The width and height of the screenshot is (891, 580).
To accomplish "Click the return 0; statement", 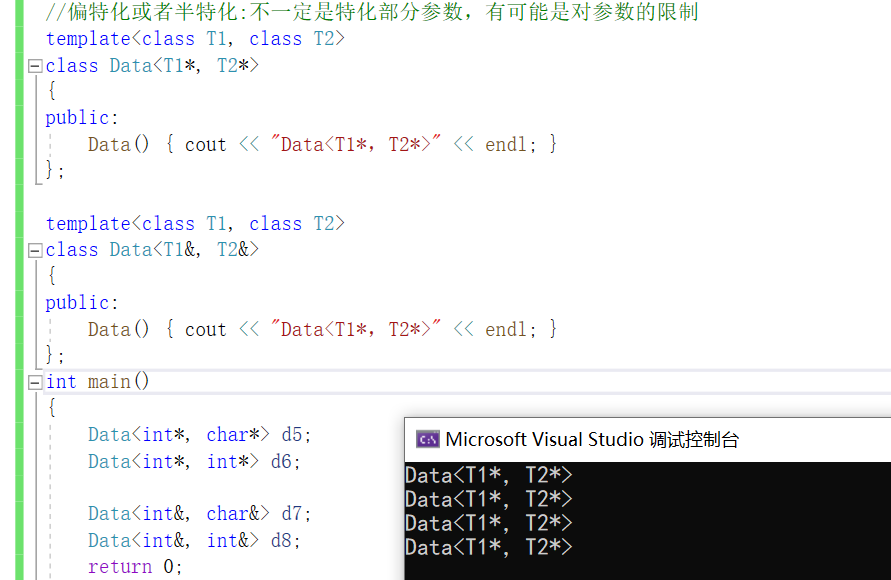I will point(135,566).
